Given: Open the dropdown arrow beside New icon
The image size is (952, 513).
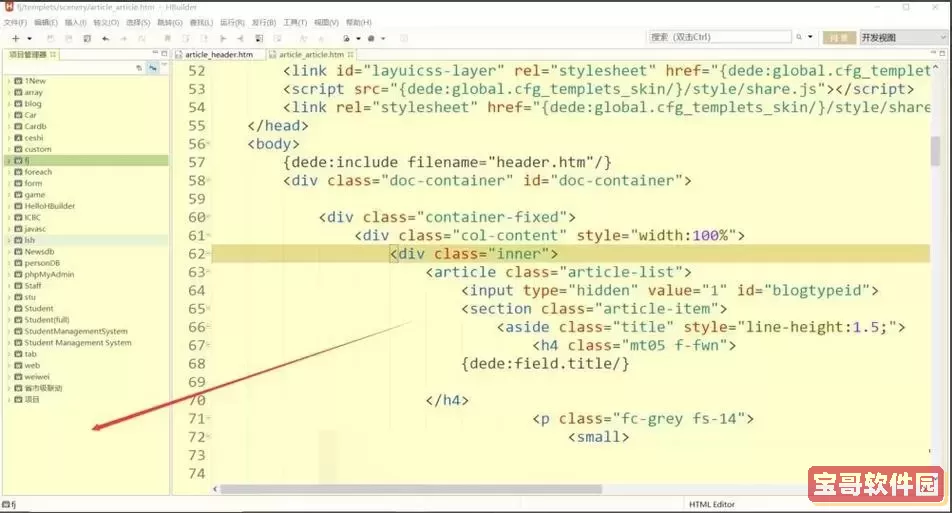Looking at the screenshot, I should coord(29,38).
